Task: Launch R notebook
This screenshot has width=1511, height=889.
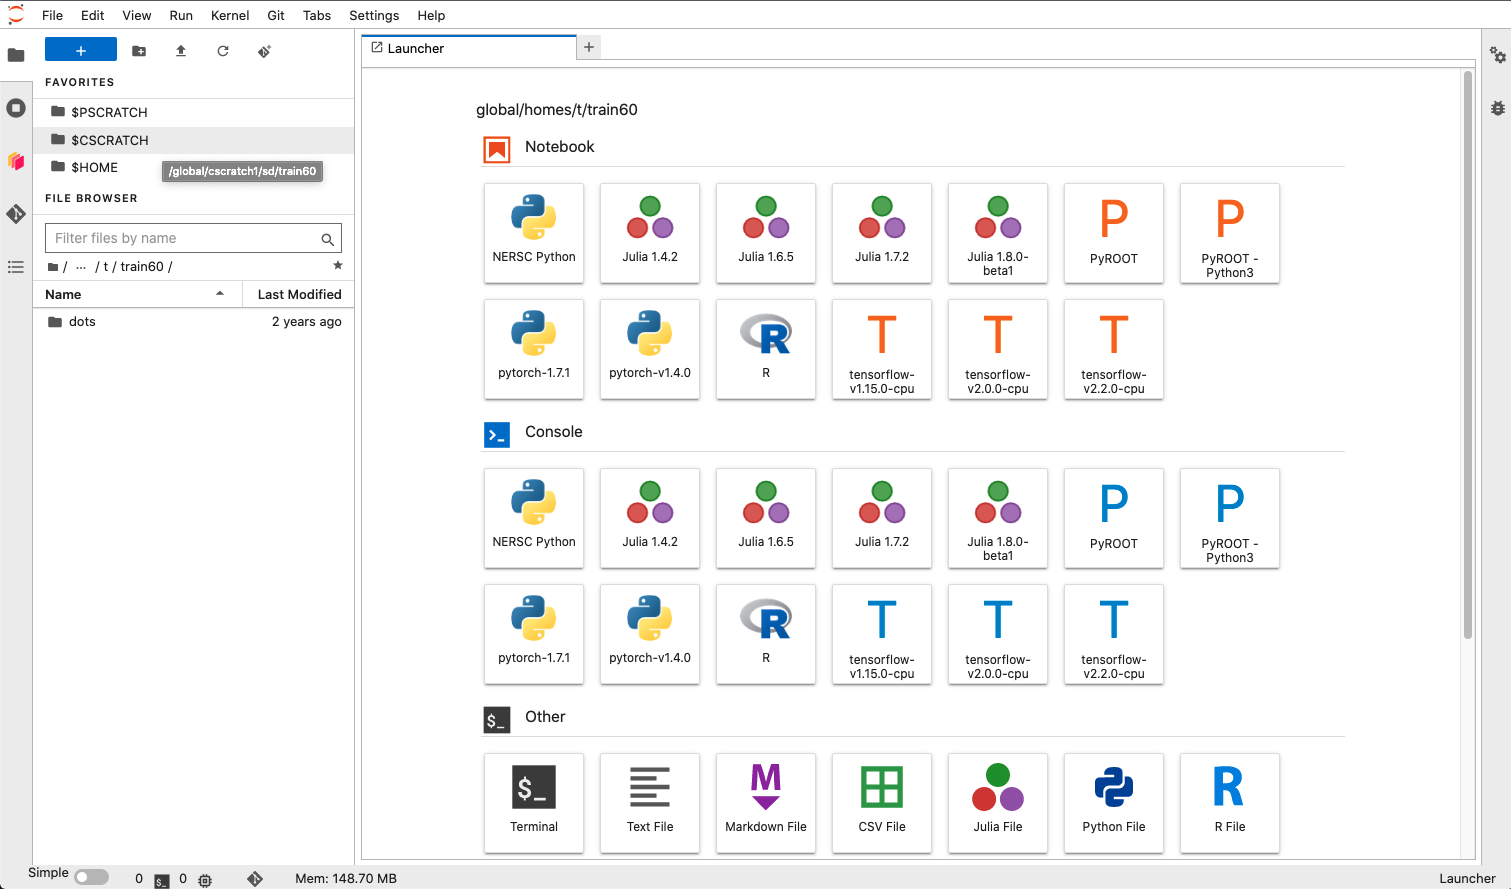Action: [x=766, y=349]
